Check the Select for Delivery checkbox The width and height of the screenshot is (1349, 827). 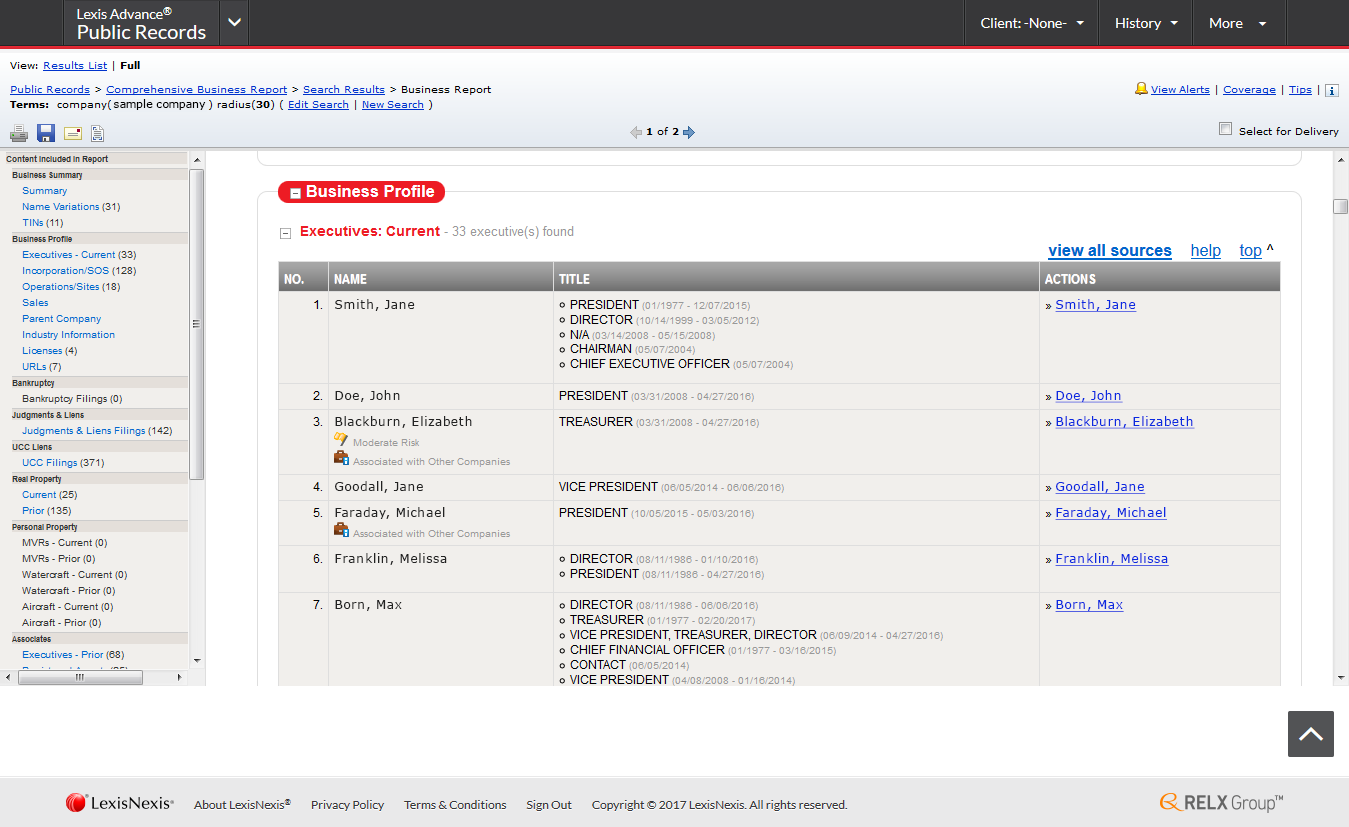[1225, 129]
